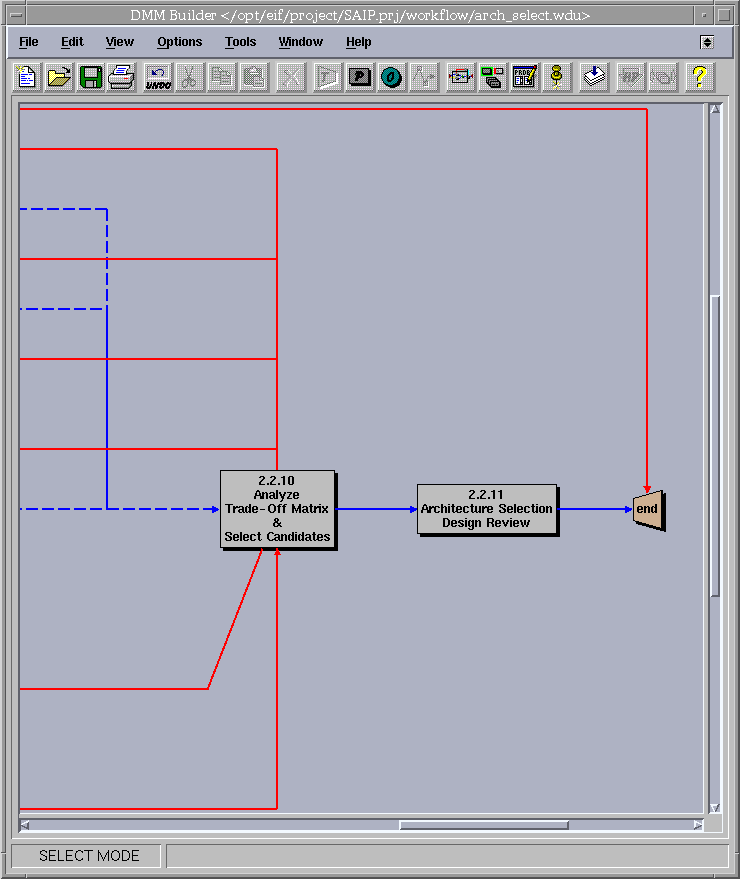
Task: Click the green circle O toolbar icon
Action: pos(392,77)
